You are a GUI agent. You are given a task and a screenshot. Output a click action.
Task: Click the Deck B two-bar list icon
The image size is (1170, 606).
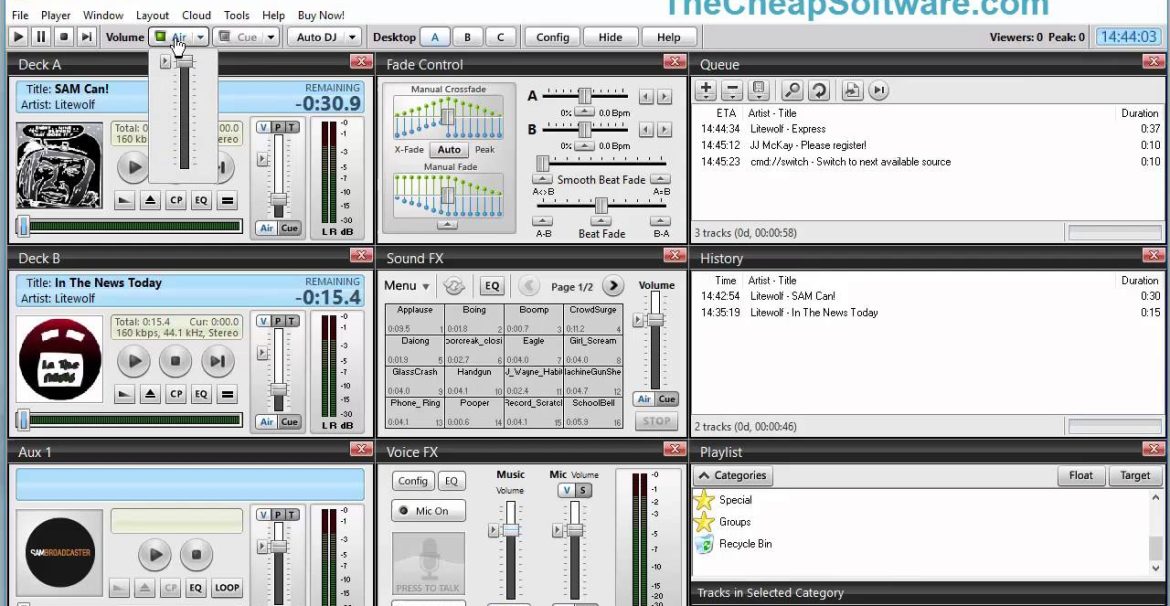click(x=227, y=394)
